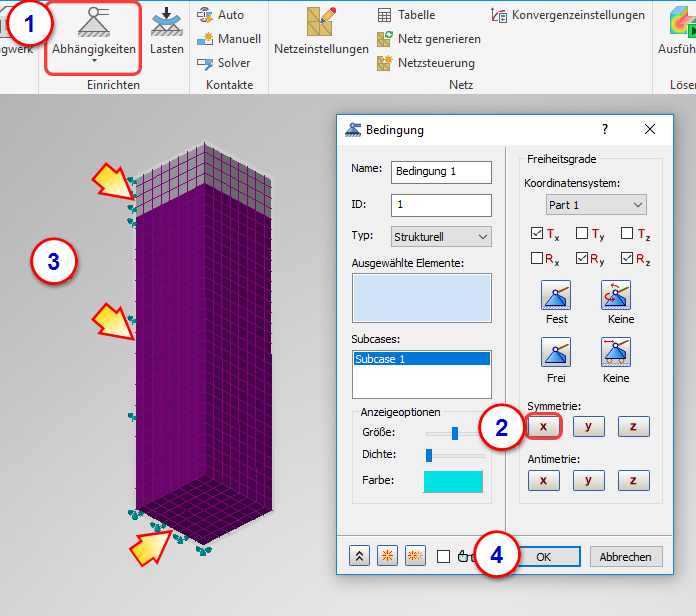Open the Typ Strukturell dropdown
Image resolution: width=696 pixels, height=616 pixels.
[x=441, y=237]
